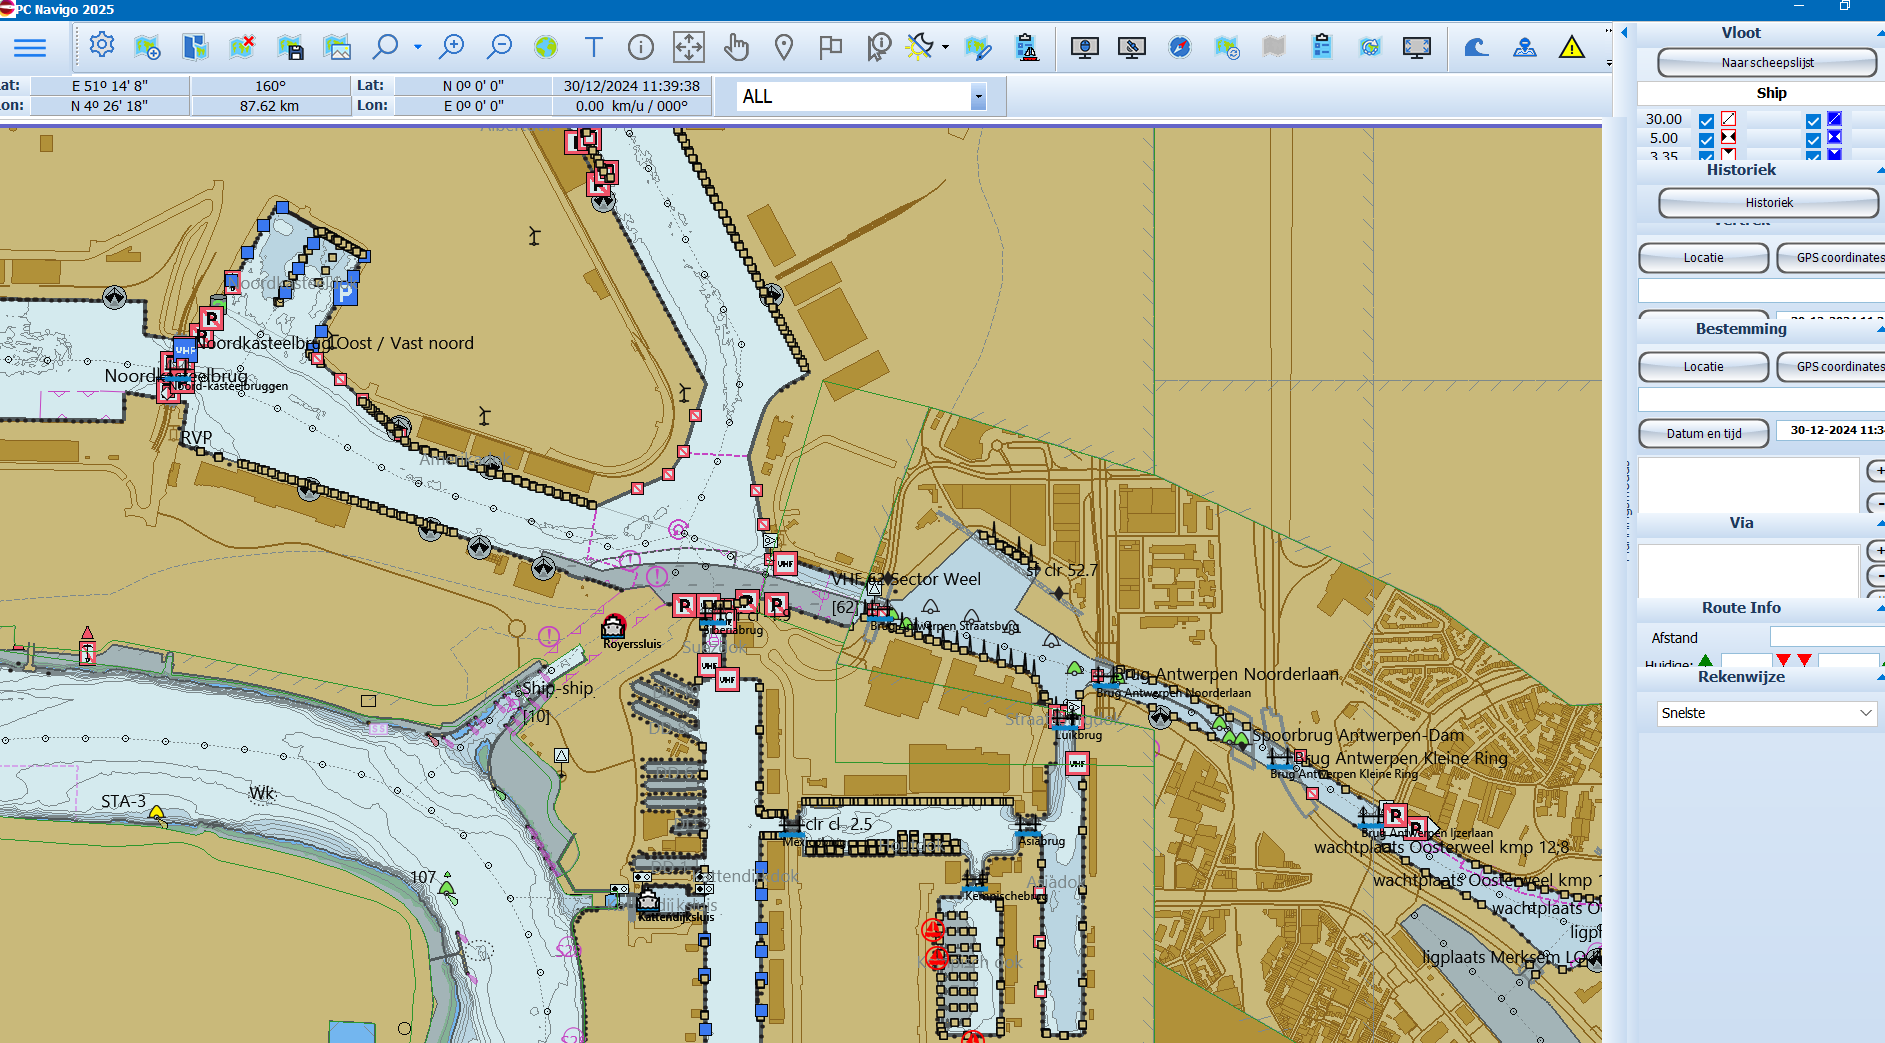Screen dimensions: 1885x1043
Task: Uncheck the second checkbox in 30.00 row
Action: 1813,120
